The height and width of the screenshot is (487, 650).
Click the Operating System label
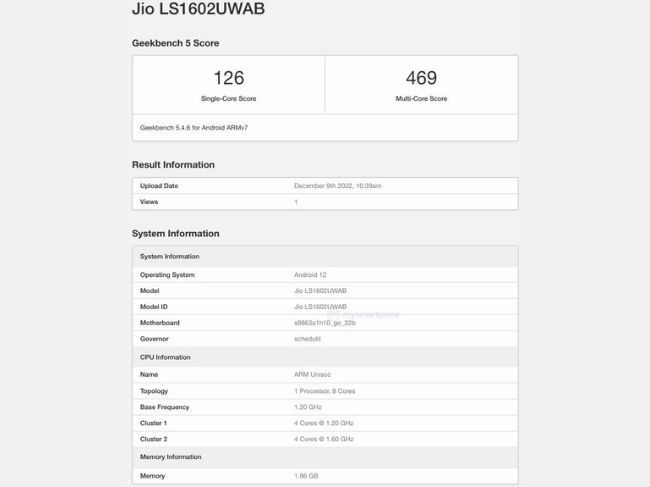tap(167, 275)
